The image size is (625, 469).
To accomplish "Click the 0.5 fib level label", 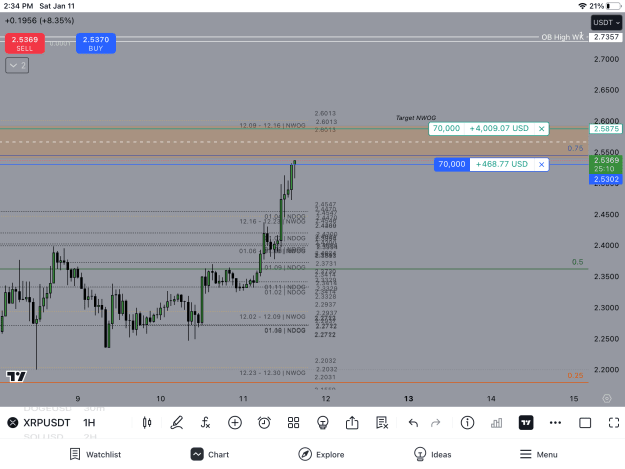I will point(577,262).
